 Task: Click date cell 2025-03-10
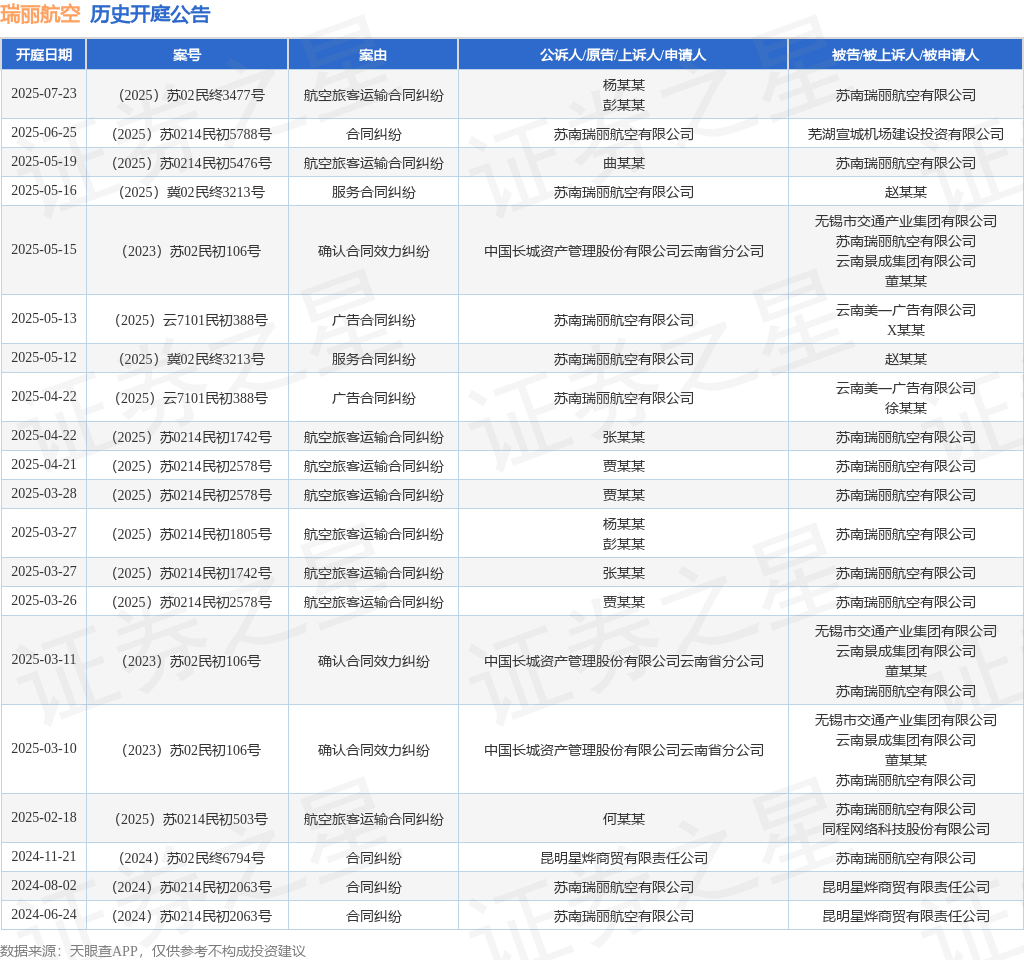click(x=44, y=748)
